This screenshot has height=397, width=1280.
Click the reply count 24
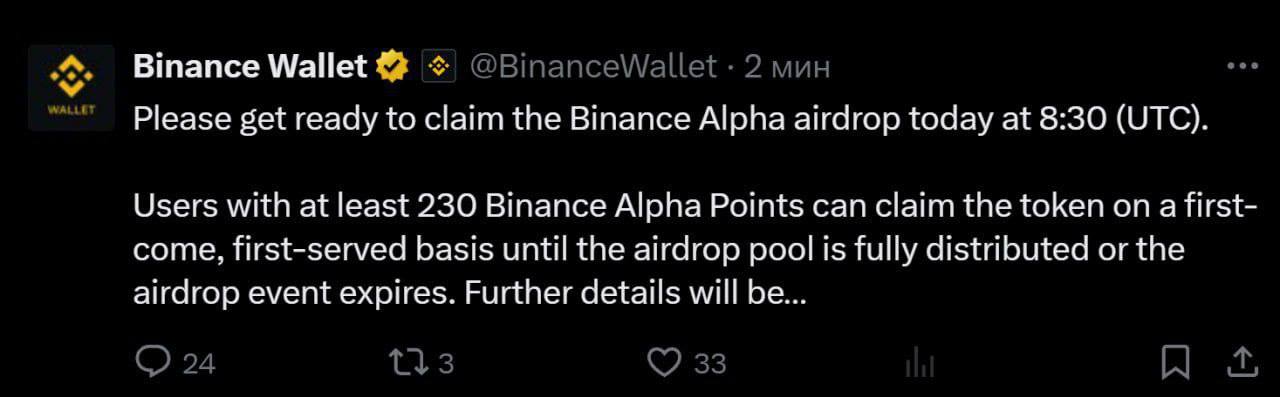coord(199,363)
